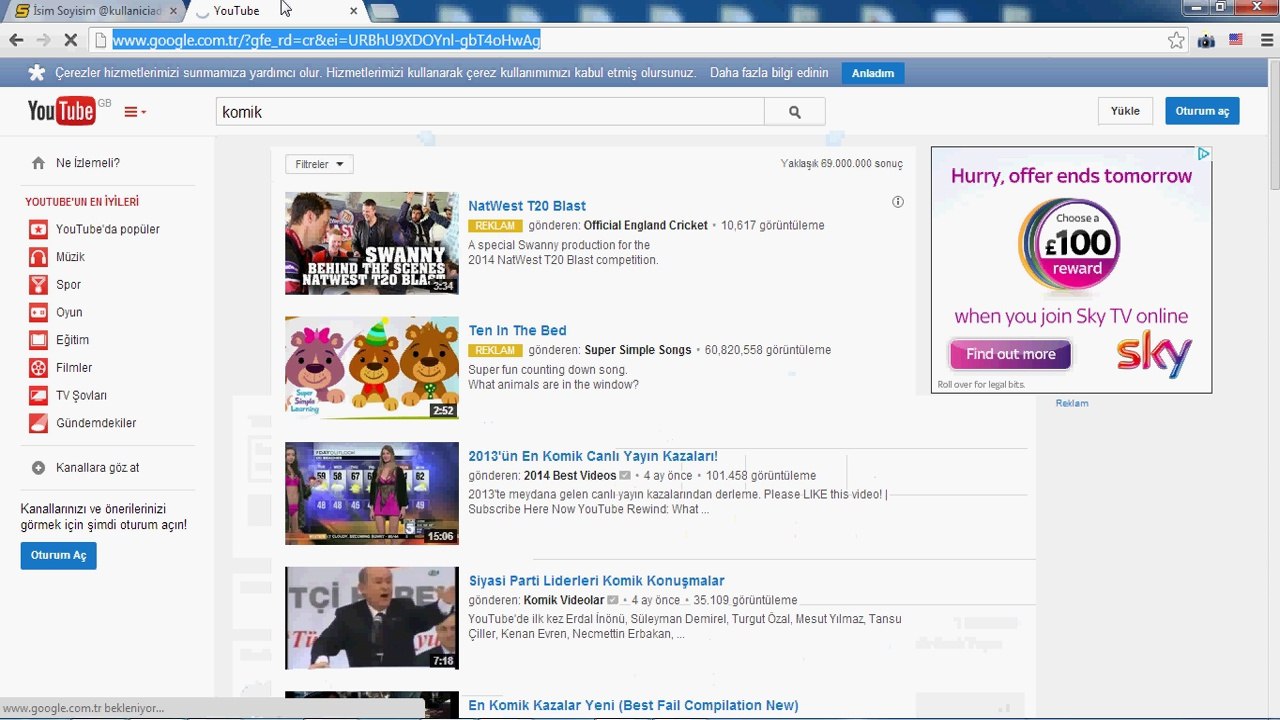Click the AdChoices icon on the Sky ad
Screen dimensions: 1280x720
click(x=1204, y=154)
